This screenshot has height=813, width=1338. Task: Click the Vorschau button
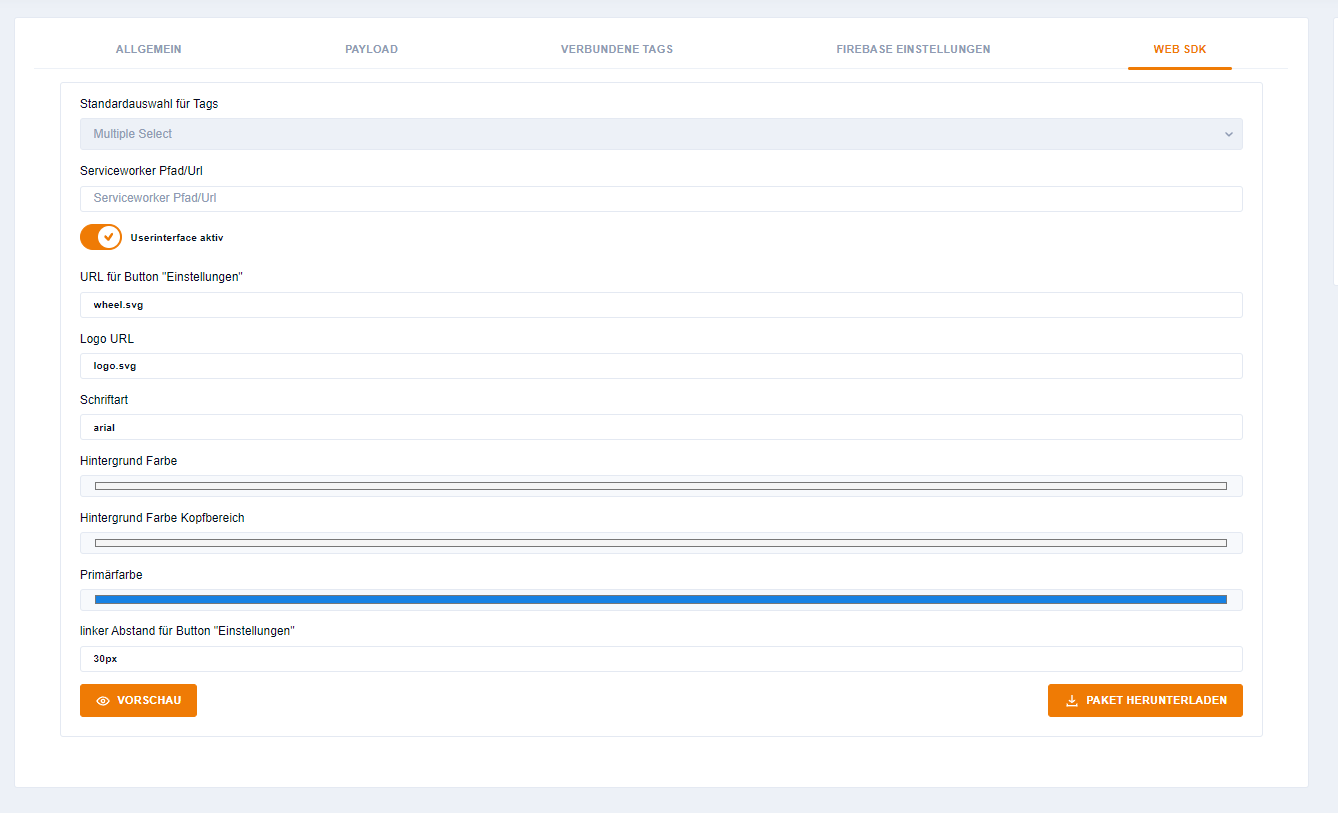(138, 700)
